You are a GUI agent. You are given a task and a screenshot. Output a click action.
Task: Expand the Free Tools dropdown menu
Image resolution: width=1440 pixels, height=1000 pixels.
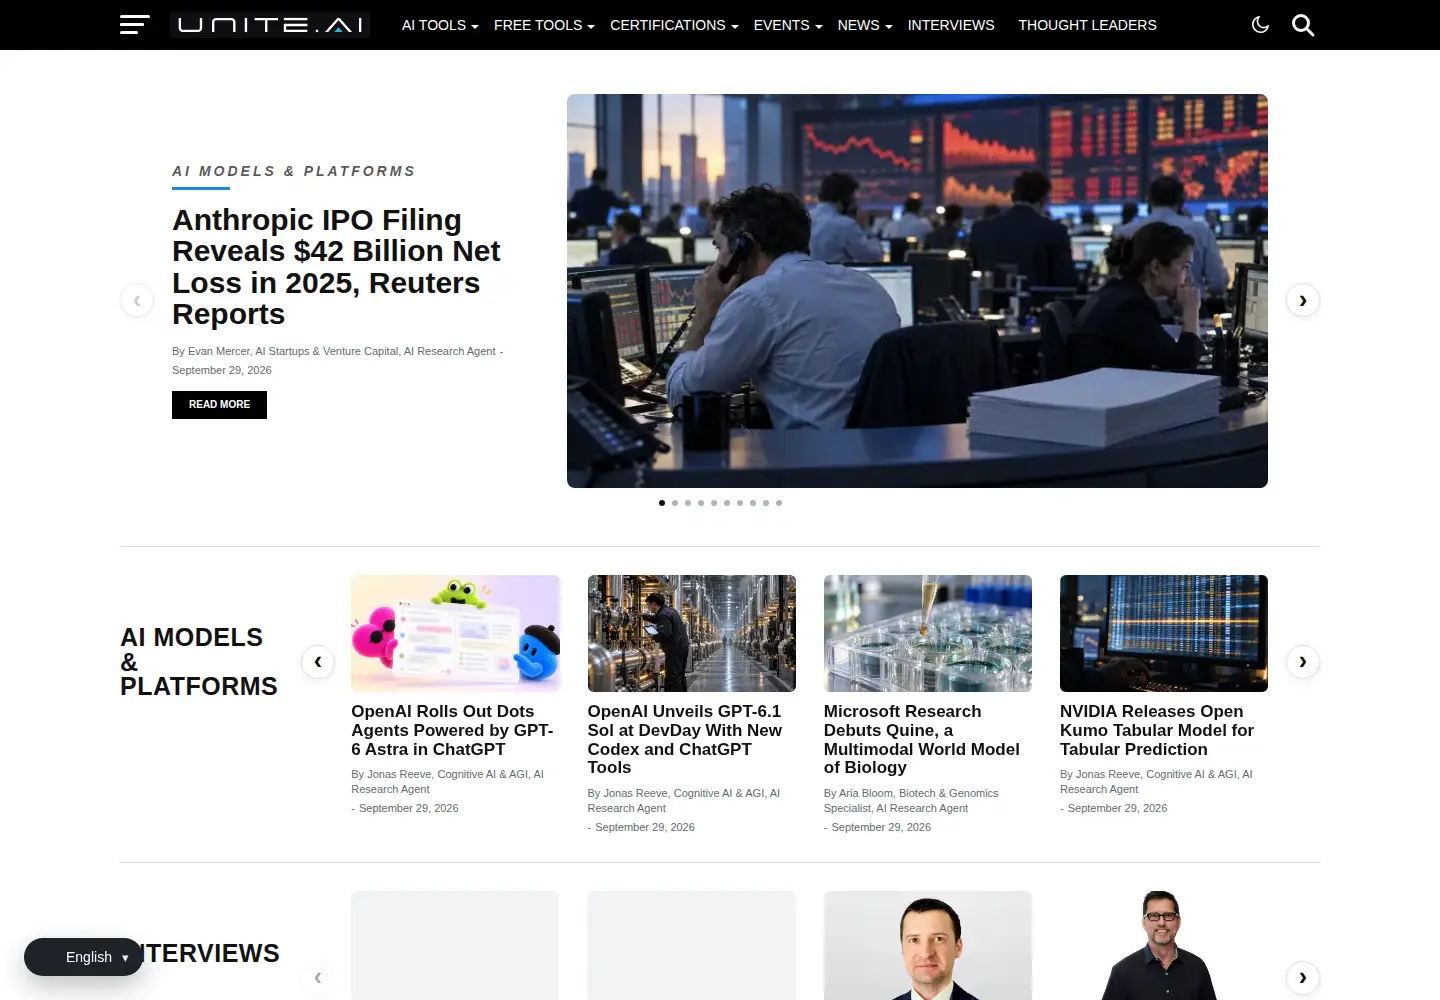[544, 25]
